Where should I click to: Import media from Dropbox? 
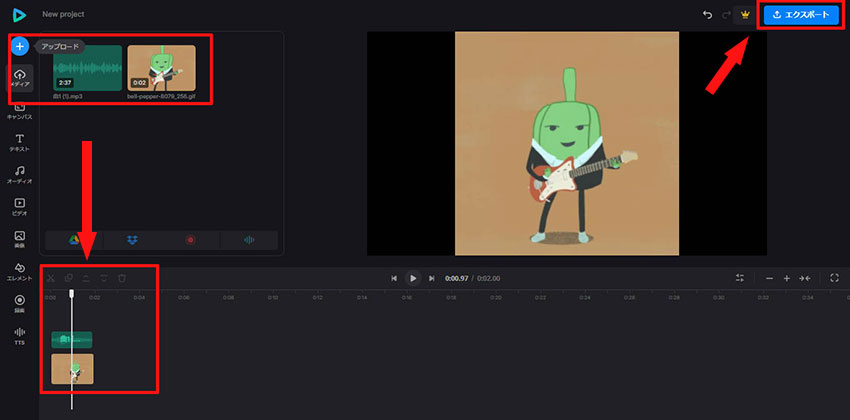click(x=132, y=240)
